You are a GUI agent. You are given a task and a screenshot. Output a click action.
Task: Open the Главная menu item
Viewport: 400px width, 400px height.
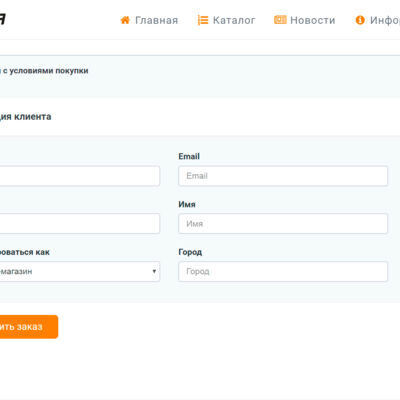pos(156,20)
